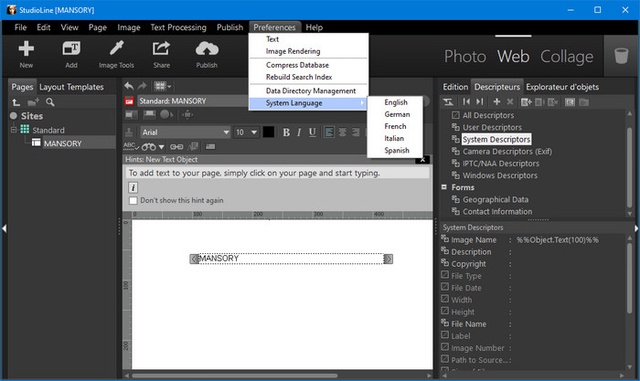
Task: Toggle Path to Source descriptor checkbox
Action: (x=445, y=359)
